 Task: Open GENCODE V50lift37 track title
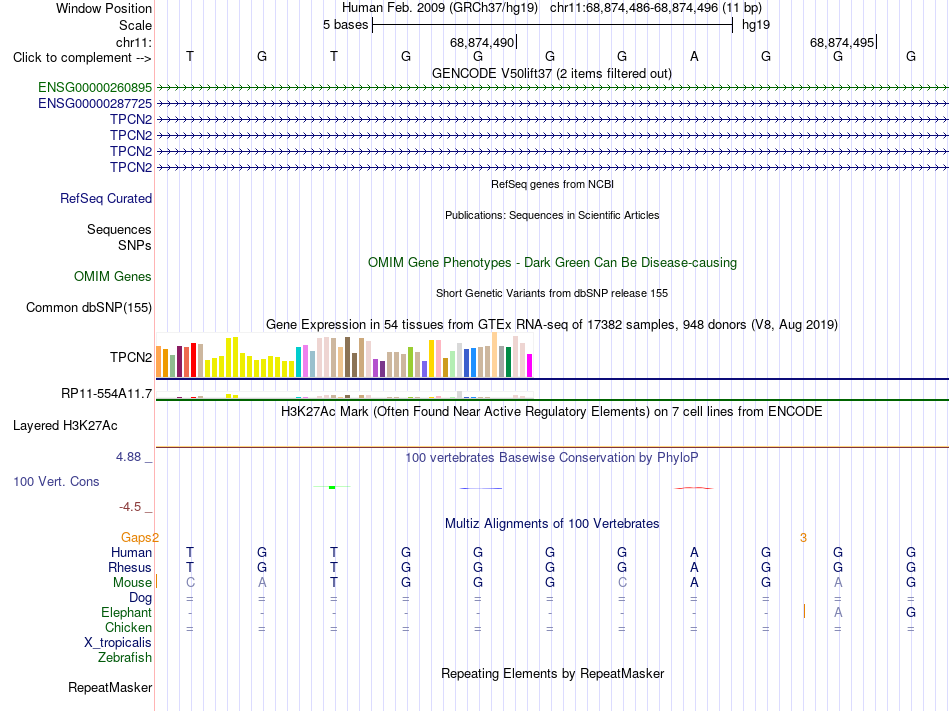(552, 74)
